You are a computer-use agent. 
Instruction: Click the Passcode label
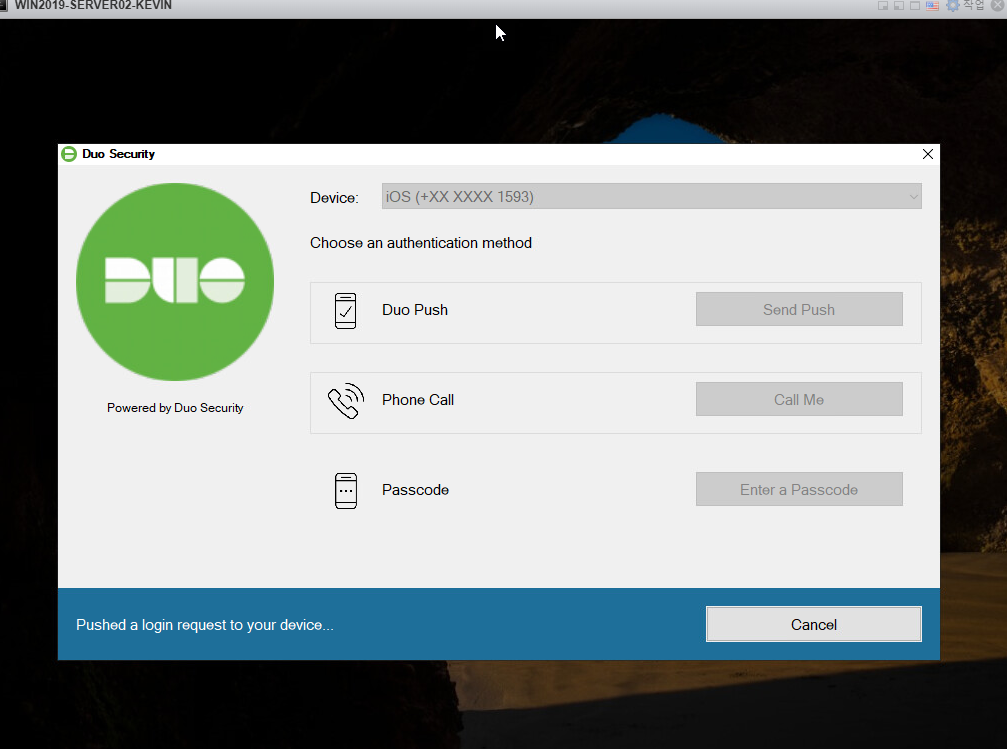coord(415,490)
